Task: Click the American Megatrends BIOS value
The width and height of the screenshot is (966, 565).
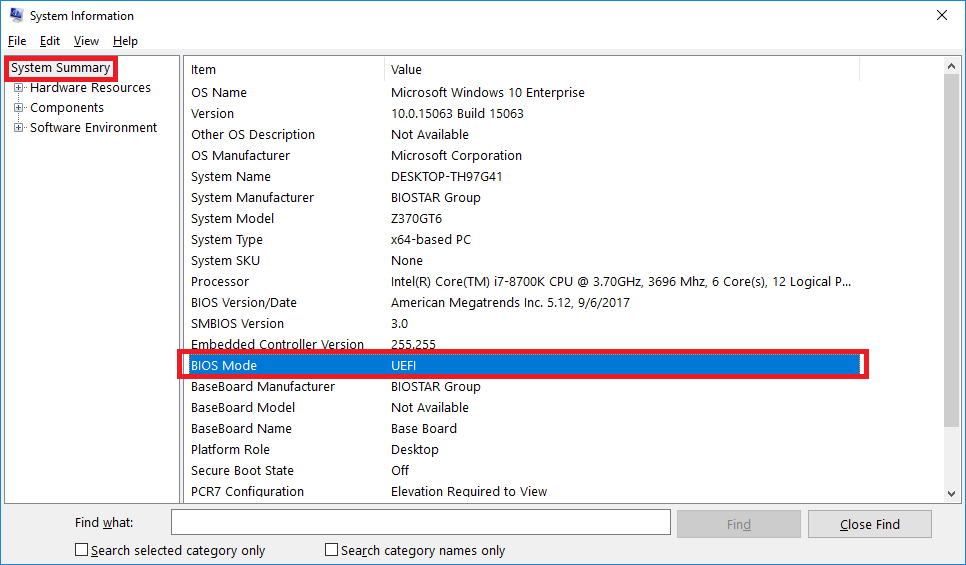Action: (x=510, y=303)
